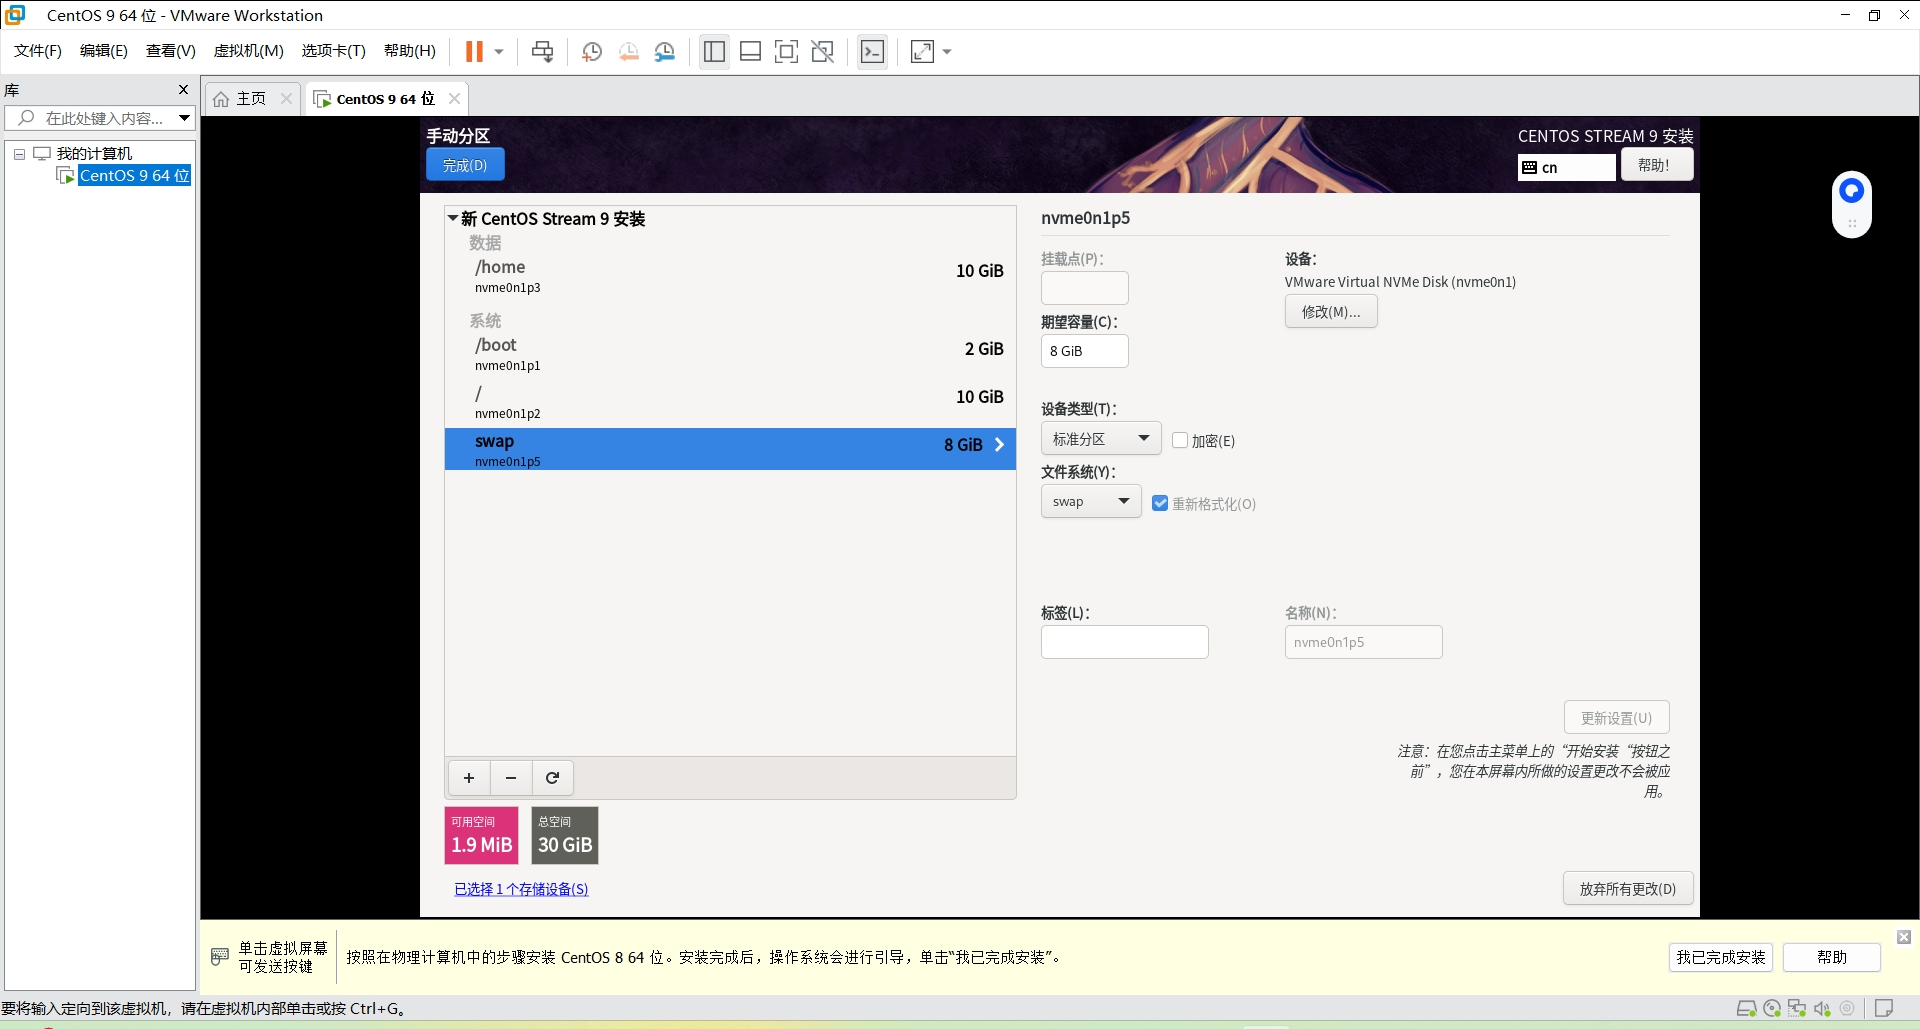Enter full screen mode icon
1920x1029 pixels.
pos(786,51)
